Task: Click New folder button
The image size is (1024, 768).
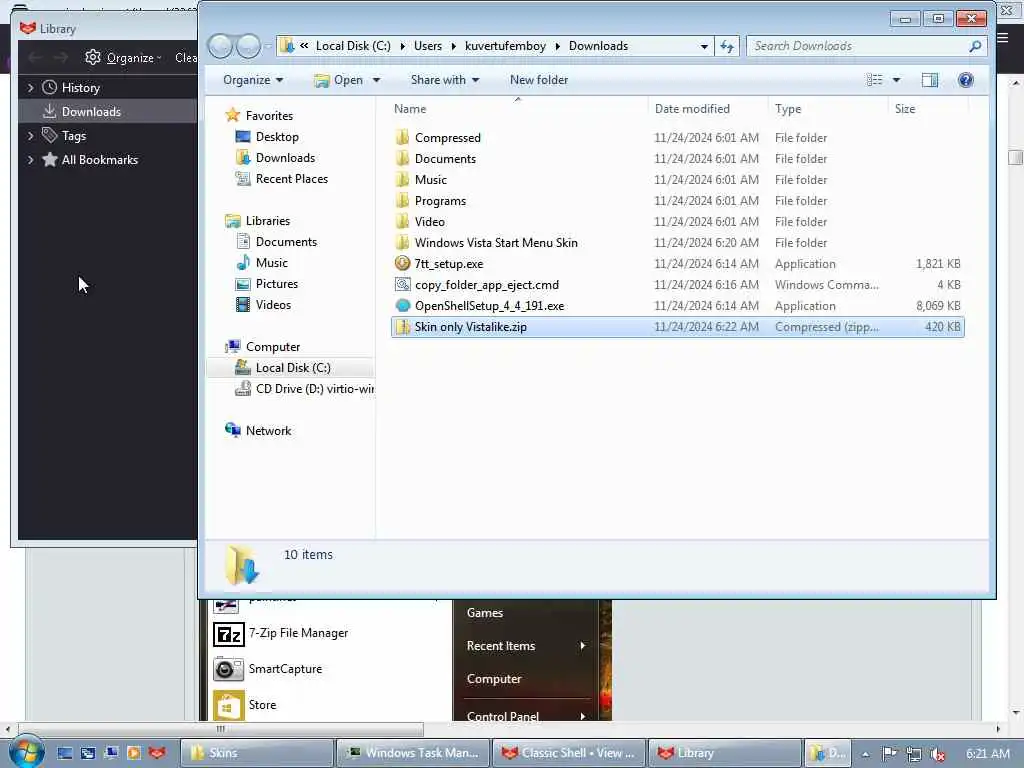Action: click(x=539, y=80)
